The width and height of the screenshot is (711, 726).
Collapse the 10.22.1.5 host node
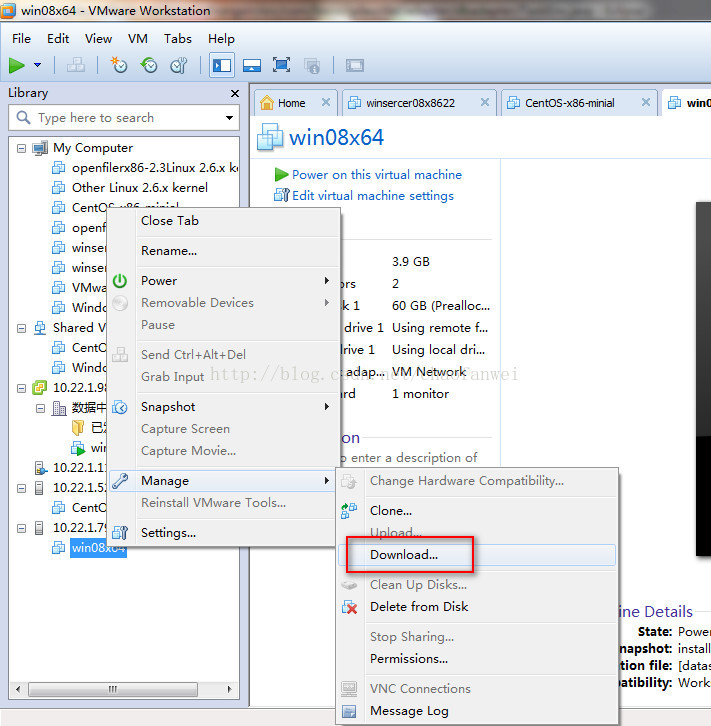click(x=21, y=488)
